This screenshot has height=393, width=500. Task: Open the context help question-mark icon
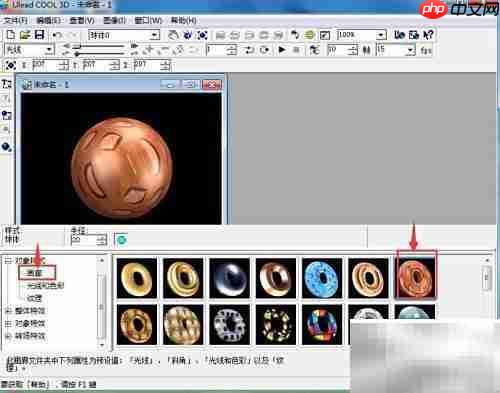[x=428, y=35]
